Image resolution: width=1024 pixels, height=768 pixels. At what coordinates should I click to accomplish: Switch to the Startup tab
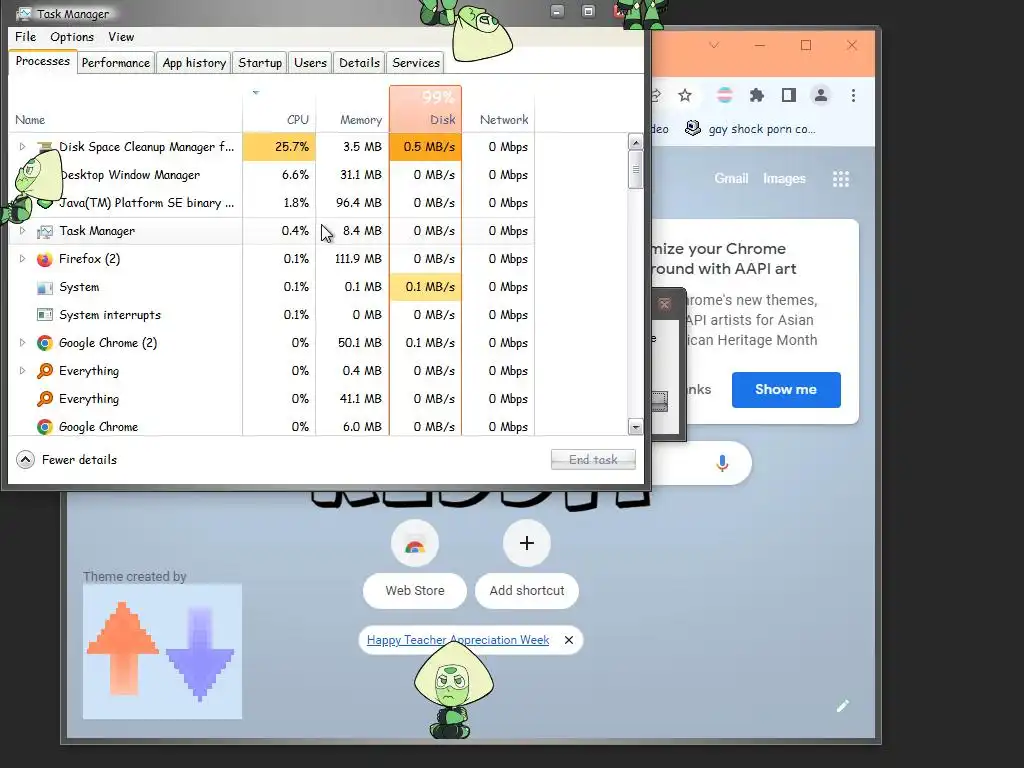pyautogui.click(x=260, y=63)
